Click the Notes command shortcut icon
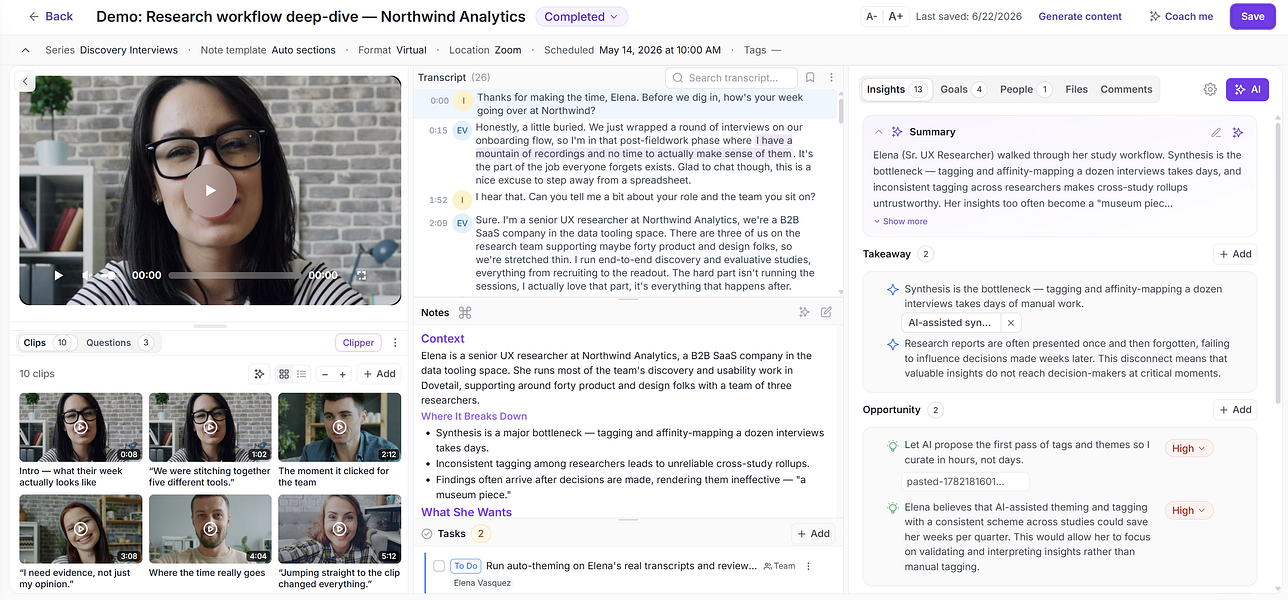Viewport: 1288px width, 600px height. point(465,313)
